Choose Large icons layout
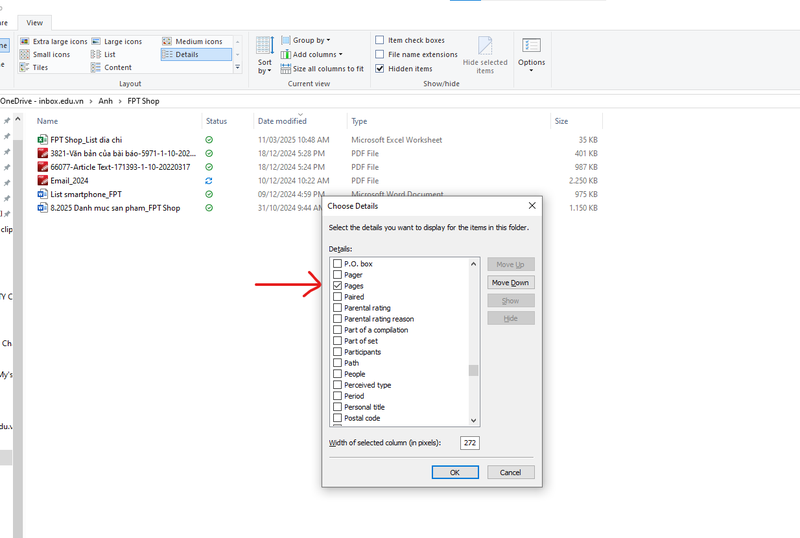Viewport: 800px width, 538px height. coord(117,41)
